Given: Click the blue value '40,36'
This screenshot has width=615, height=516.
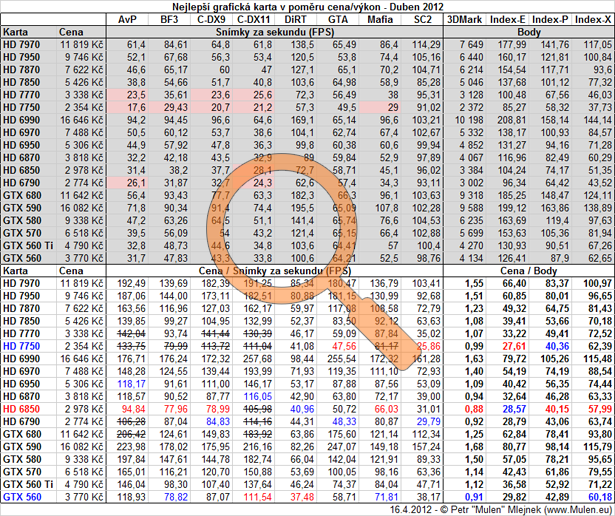Looking at the screenshot, I should 557,346.
